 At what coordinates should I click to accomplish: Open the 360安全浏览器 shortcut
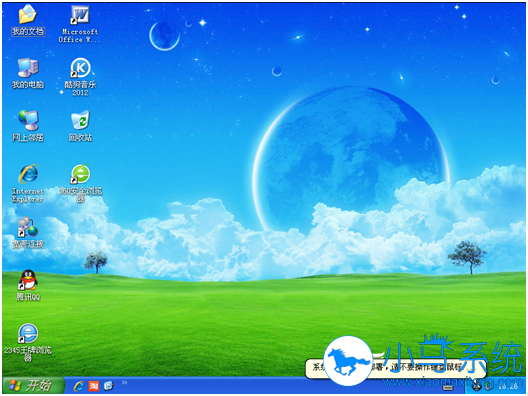tap(80, 183)
